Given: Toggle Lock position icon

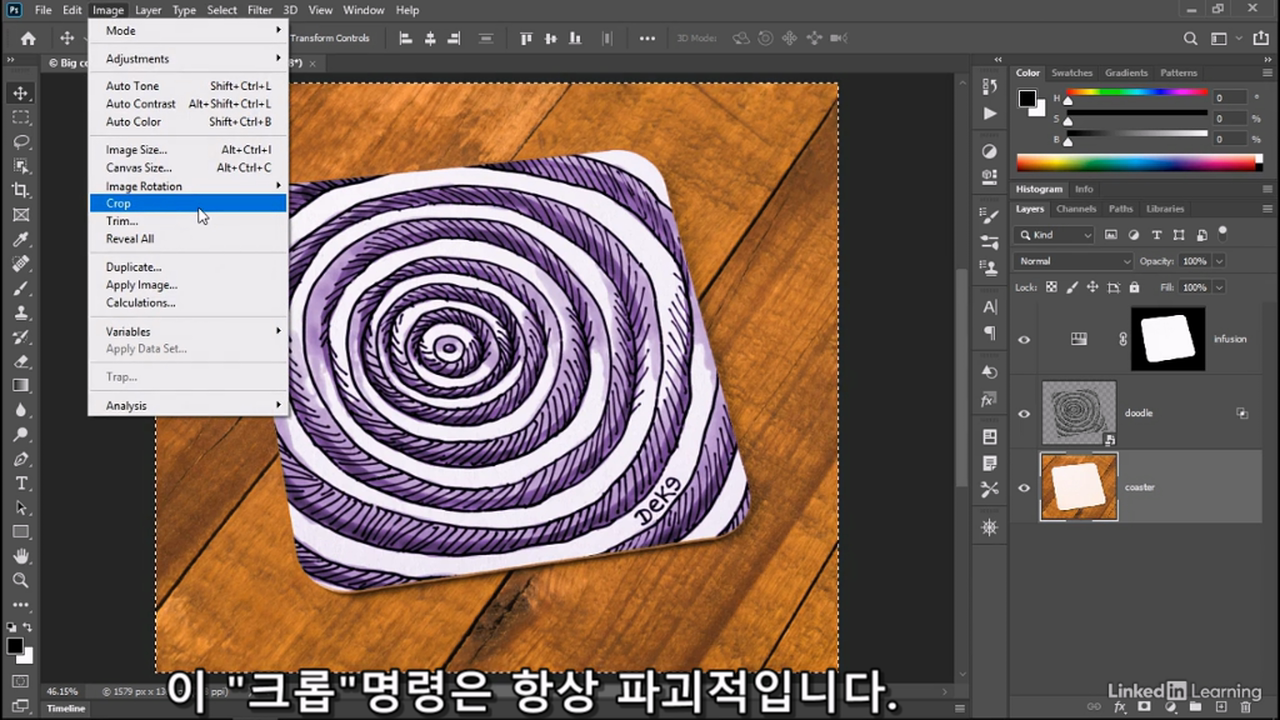Looking at the screenshot, I should coord(1091,287).
